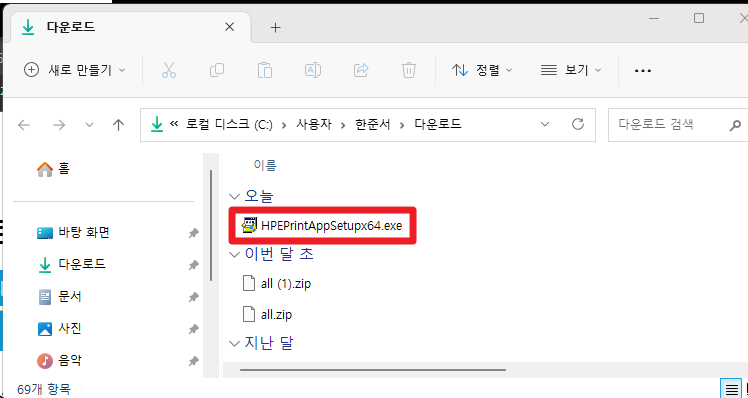748x398 pixels.
Task: Open 바탕 화면 in the sidebar
Action: (x=73, y=233)
